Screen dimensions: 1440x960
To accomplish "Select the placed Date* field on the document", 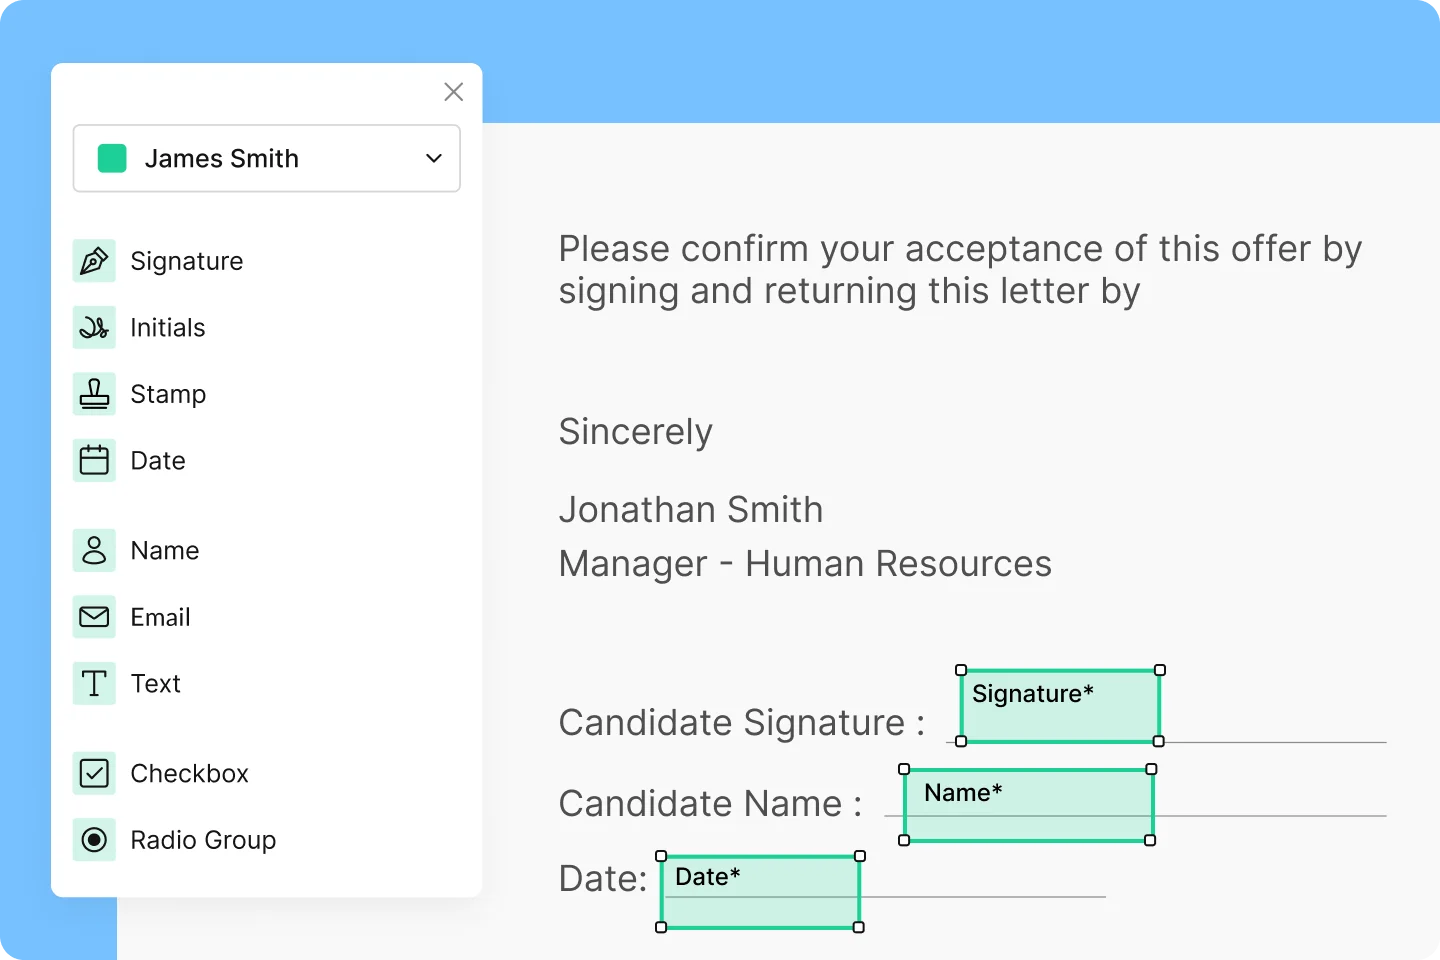I will (760, 891).
